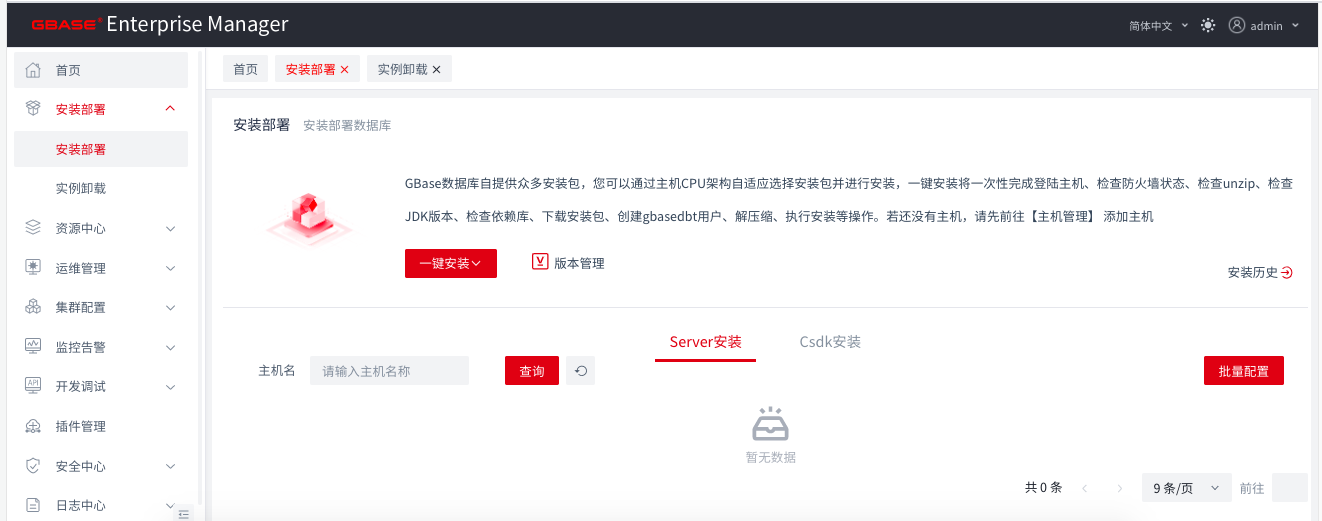Click the 前往 page jump input box
This screenshot has height=521, width=1322.
click(x=1290, y=488)
